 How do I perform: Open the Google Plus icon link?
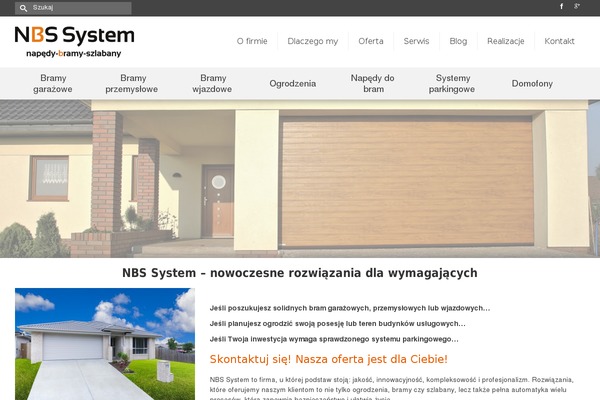click(577, 7)
